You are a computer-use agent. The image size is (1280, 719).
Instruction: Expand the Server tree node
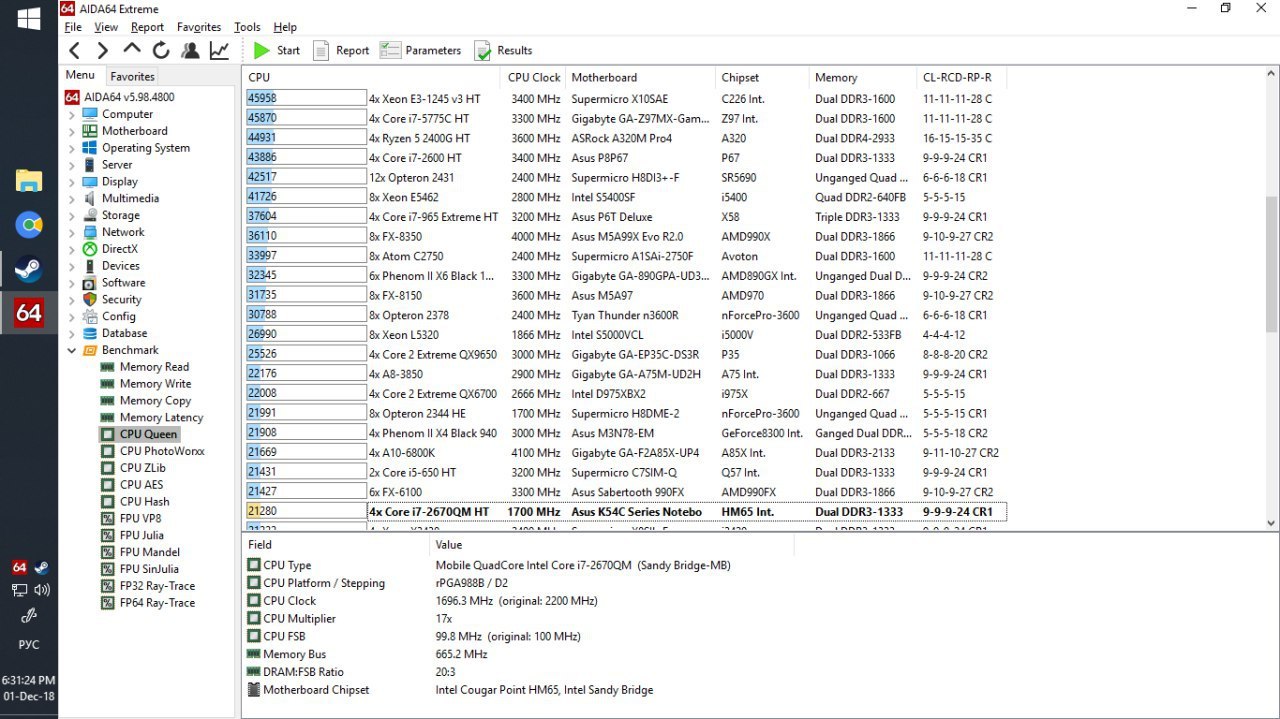click(x=72, y=165)
